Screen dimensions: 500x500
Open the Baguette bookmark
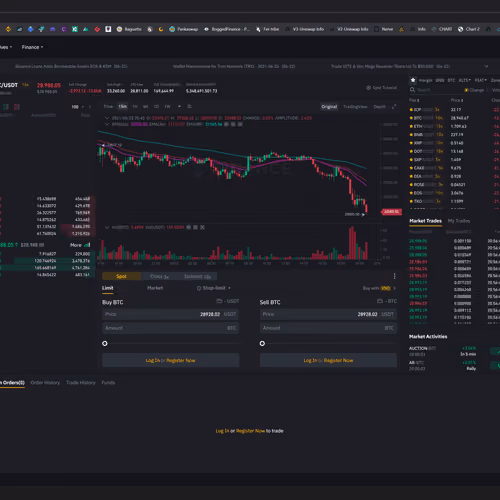pyautogui.click(x=129, y=29)
